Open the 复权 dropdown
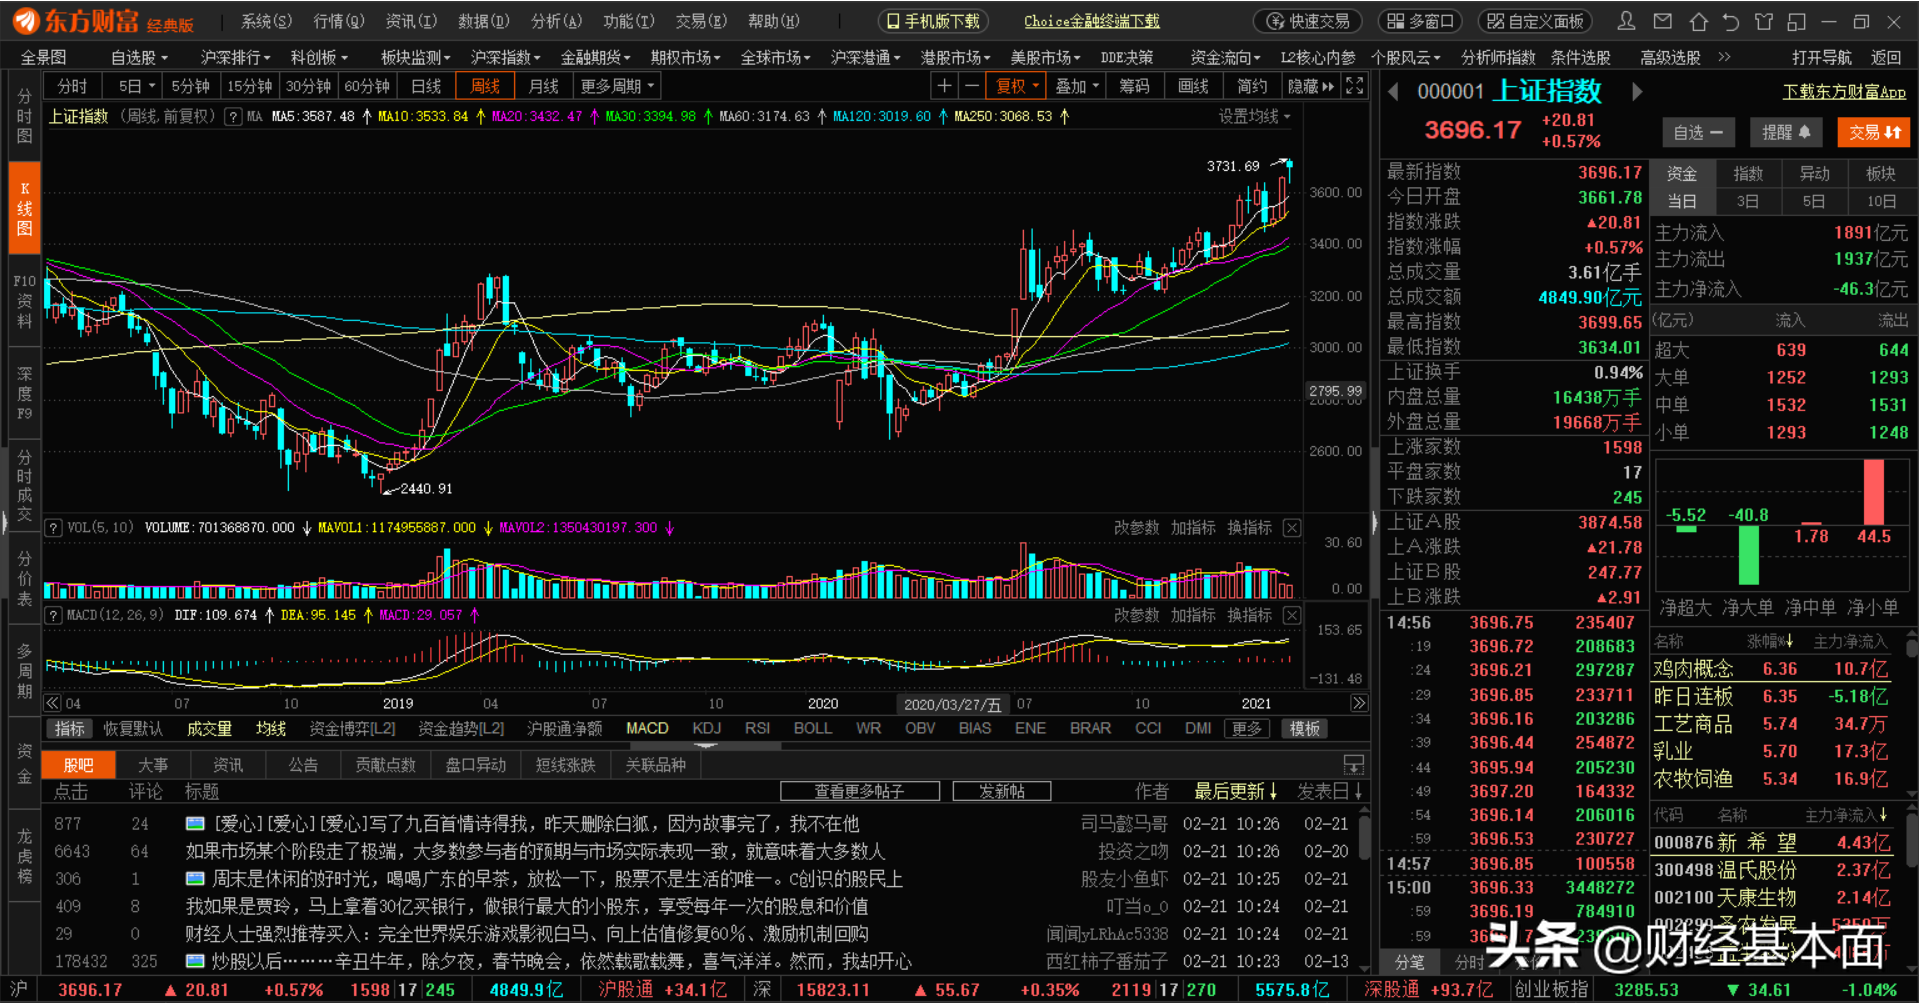The width and height of the screenshot is (1919, 1003). pyautogui.click(x=1016, y=86)
